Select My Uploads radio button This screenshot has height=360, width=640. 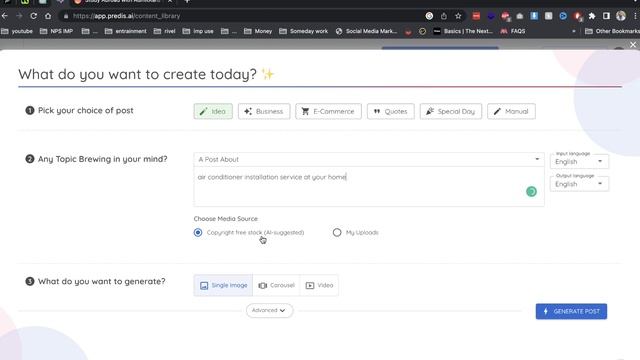337,232
